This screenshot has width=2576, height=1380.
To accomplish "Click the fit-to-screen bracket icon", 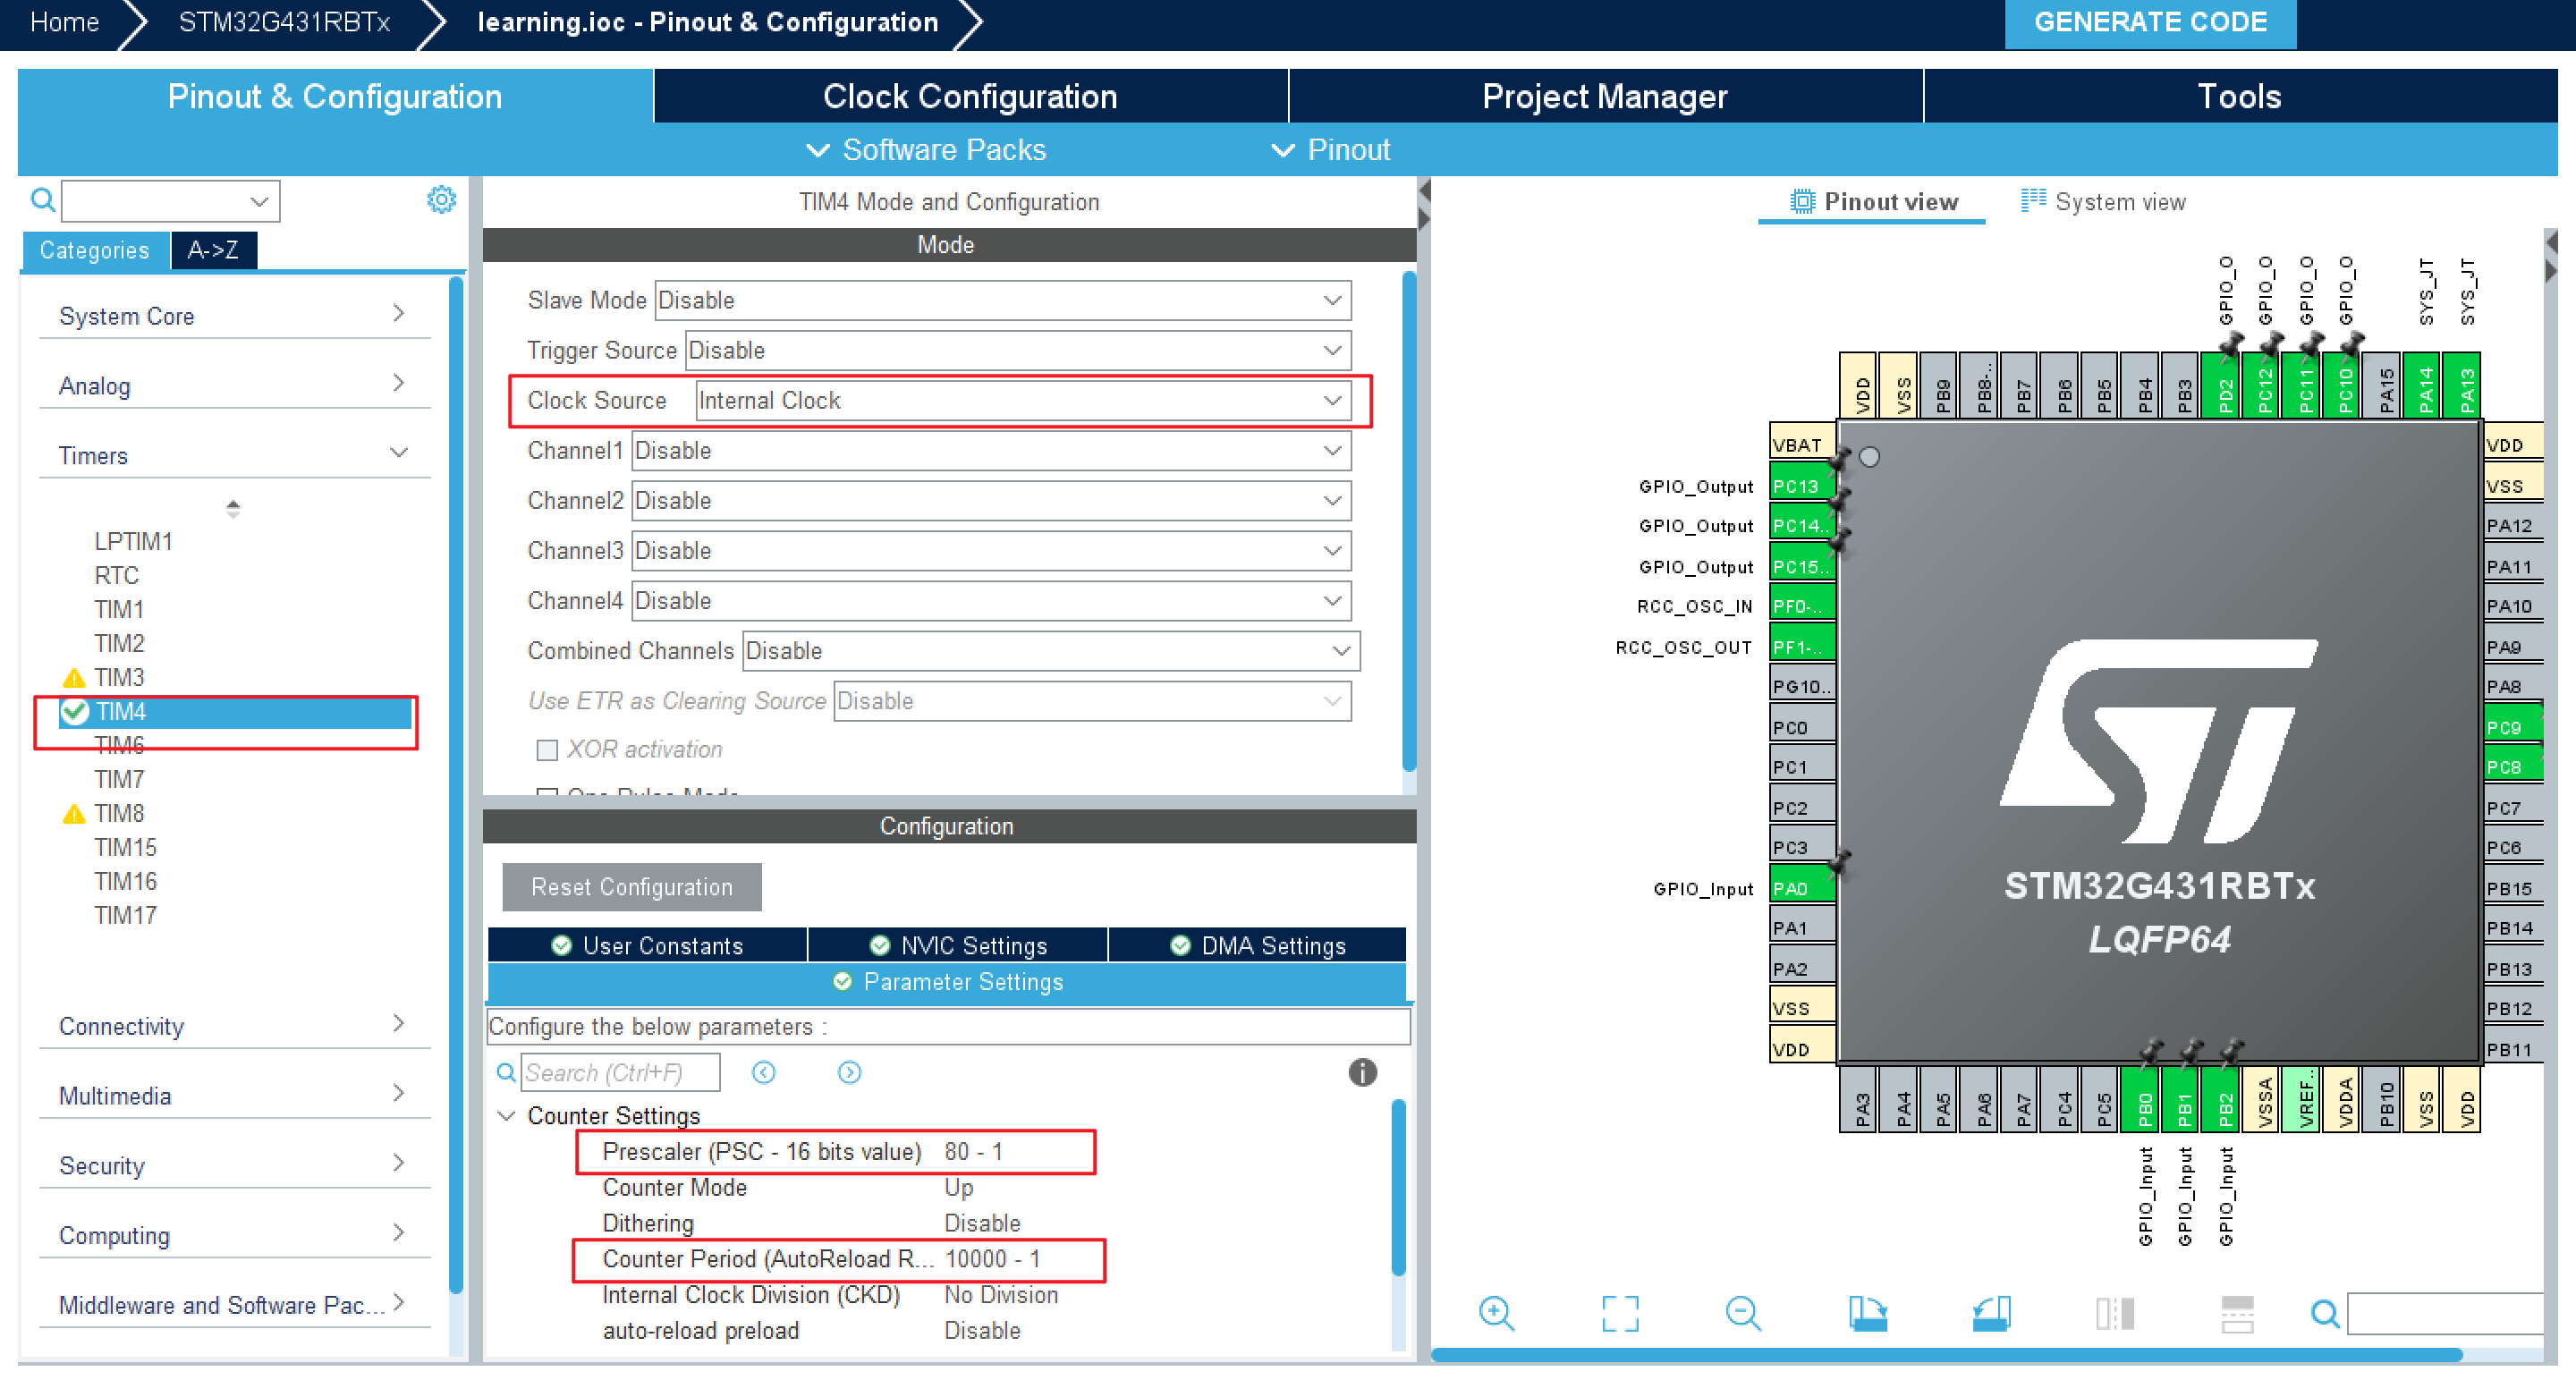I will pyautogui.click(x=1620, y=1313).
